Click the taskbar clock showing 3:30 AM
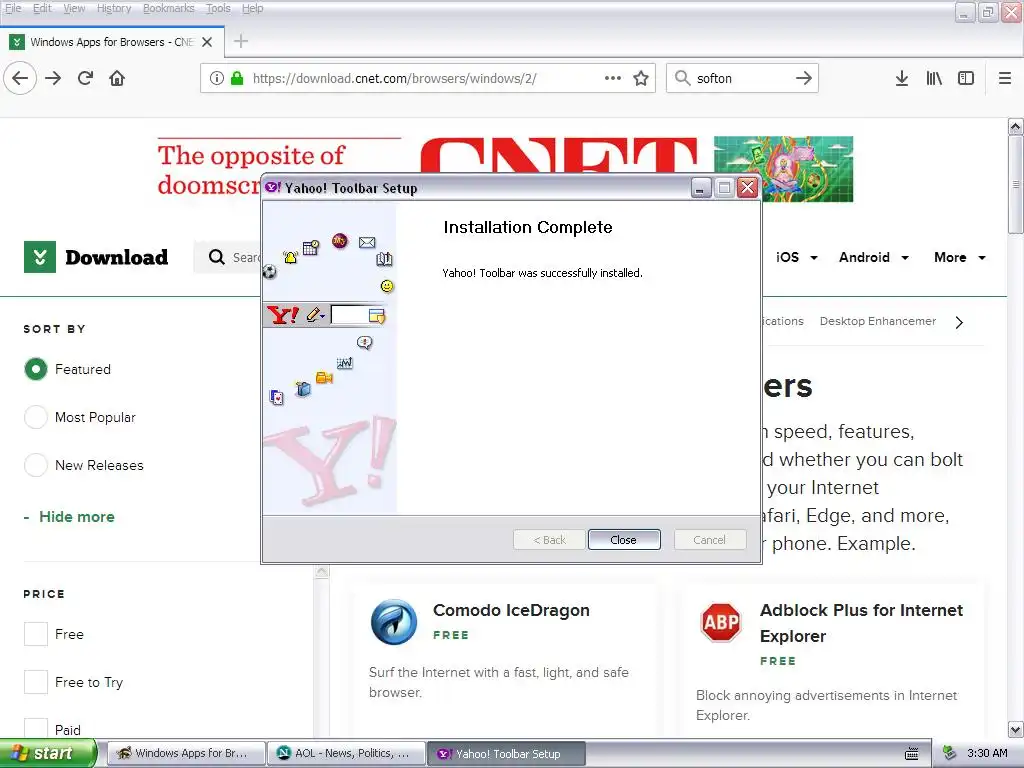This screenshot has width=1024, height=768. [987, 754]
